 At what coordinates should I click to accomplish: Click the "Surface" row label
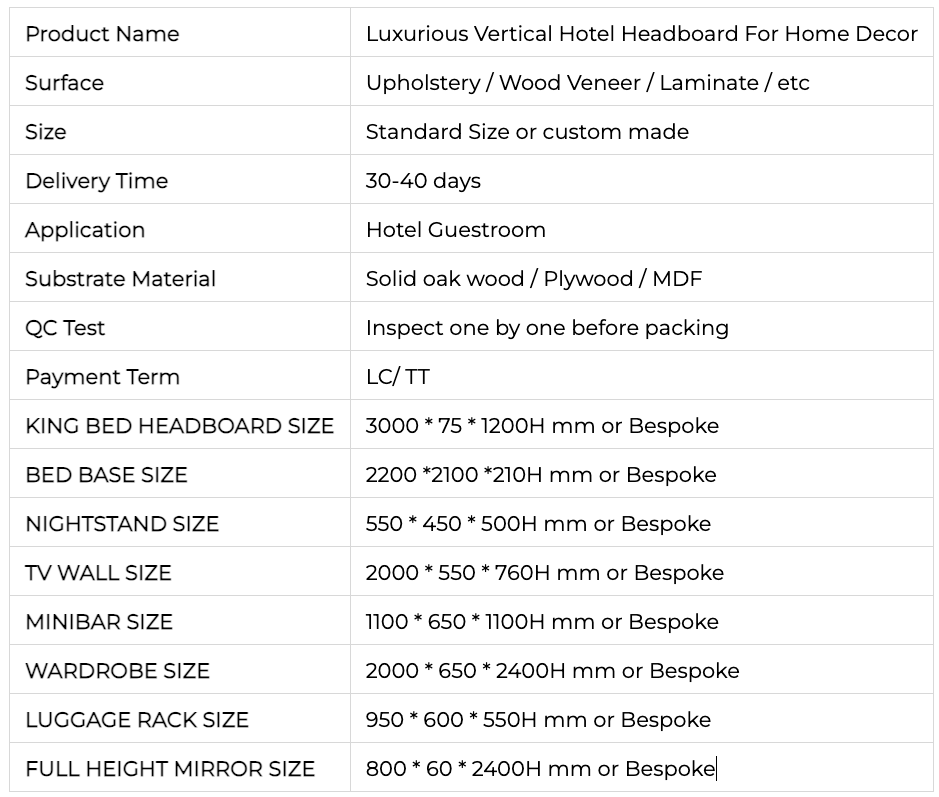[x=64, y=83]
